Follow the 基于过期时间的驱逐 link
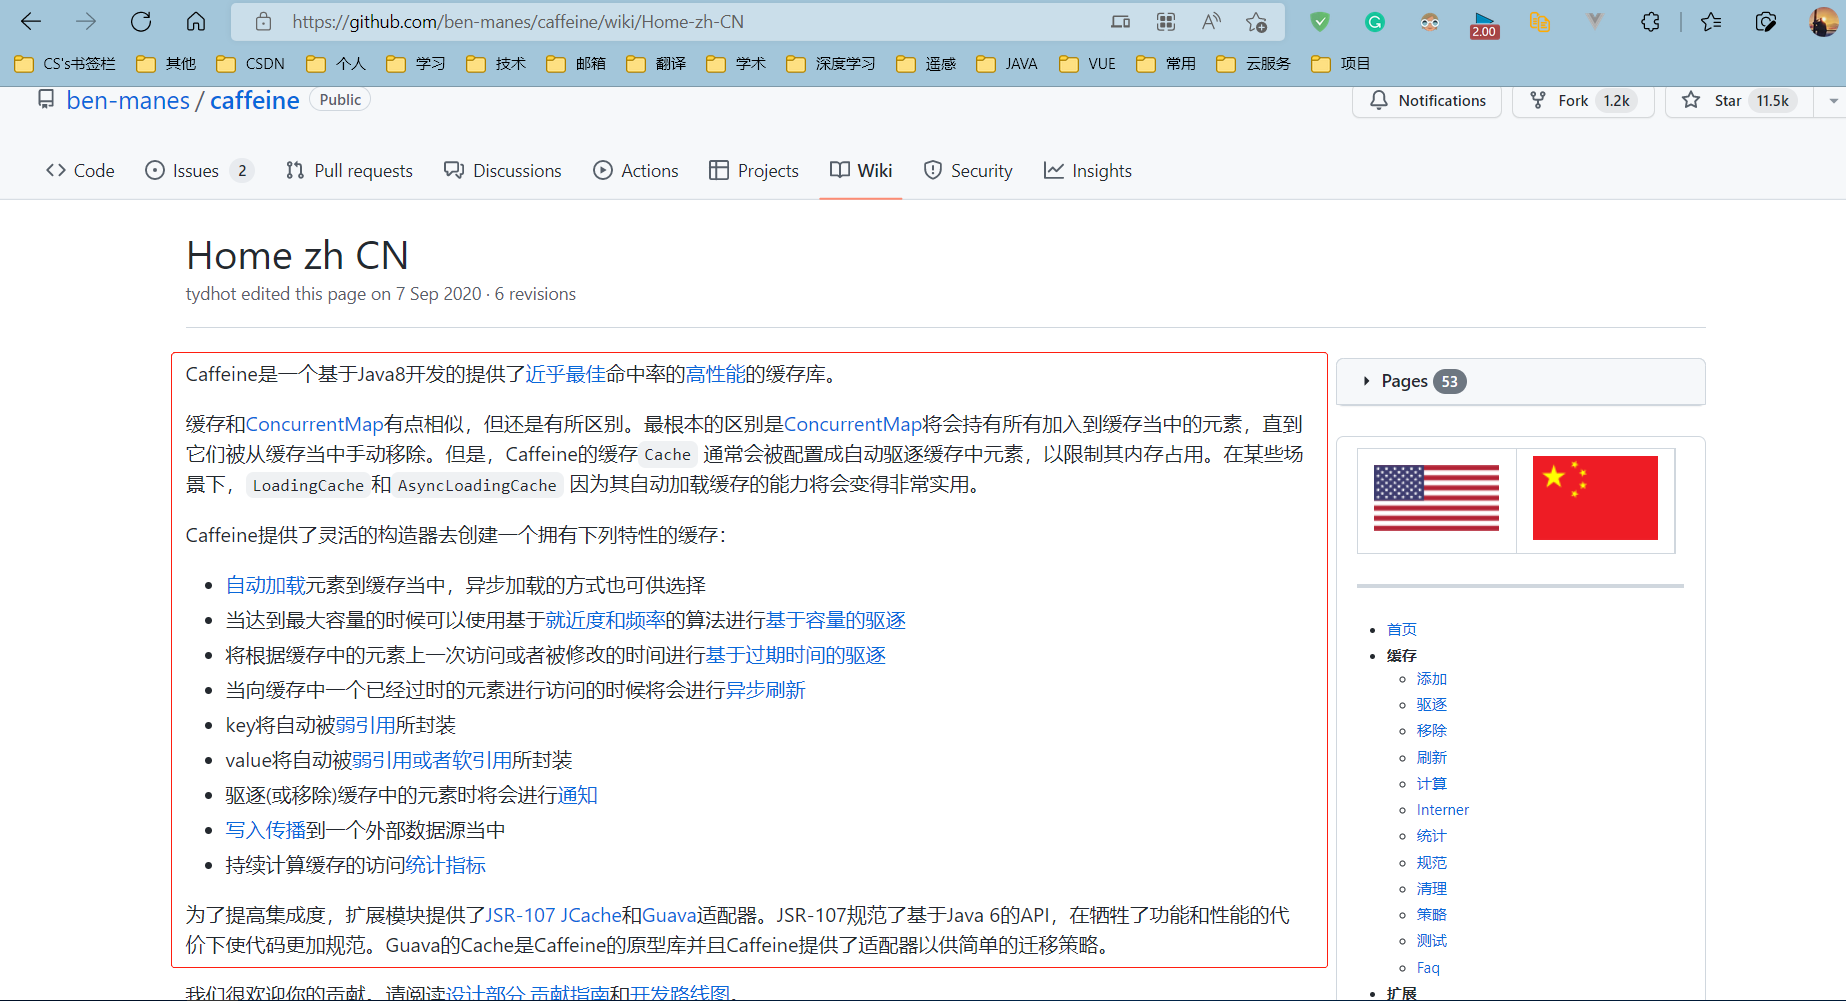1846x1001 pixels. coord(796,655)
